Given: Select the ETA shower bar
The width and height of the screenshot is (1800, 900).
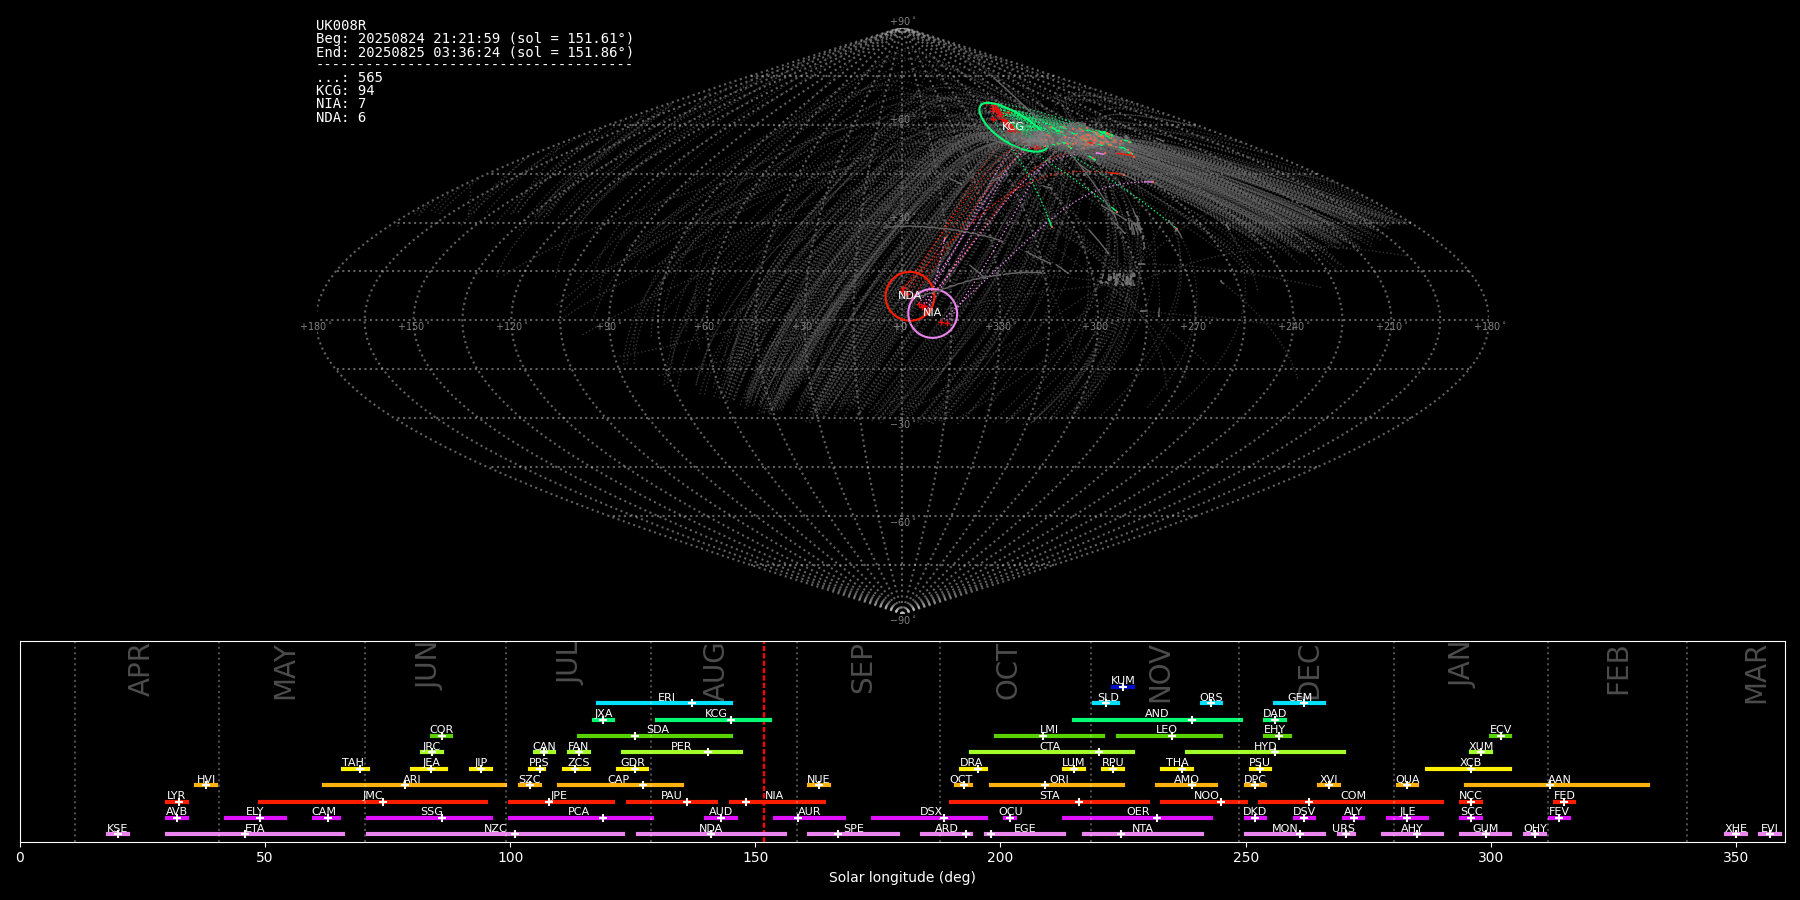Looking at the screenshot, I should [255, 834].
